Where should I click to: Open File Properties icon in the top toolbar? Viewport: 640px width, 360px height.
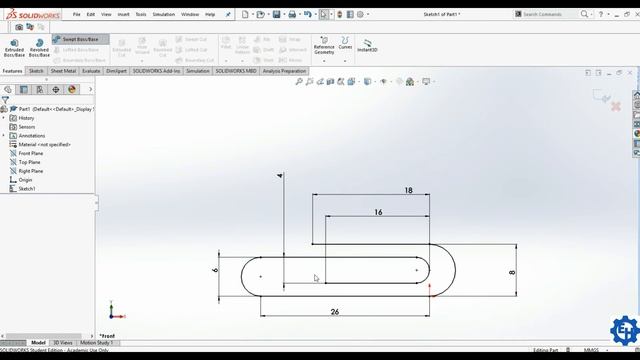(350, 14)
